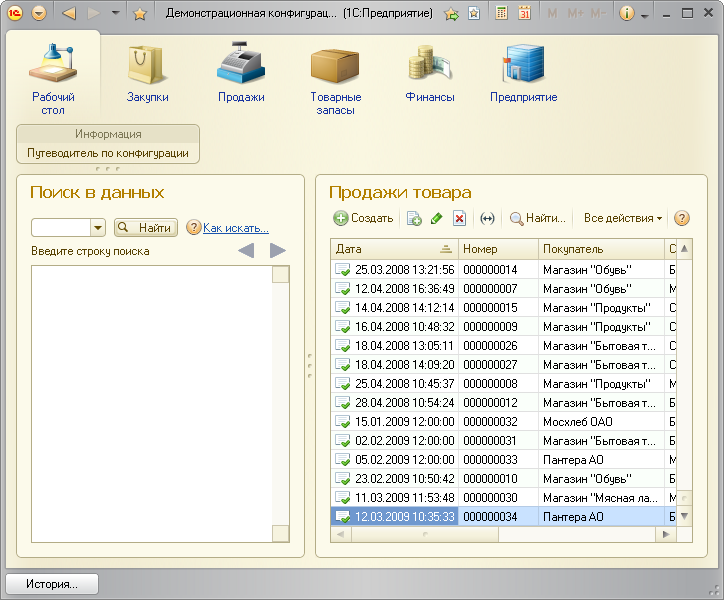
Task: Open the 1C main menu dropdown
Action: coord(39,13)
